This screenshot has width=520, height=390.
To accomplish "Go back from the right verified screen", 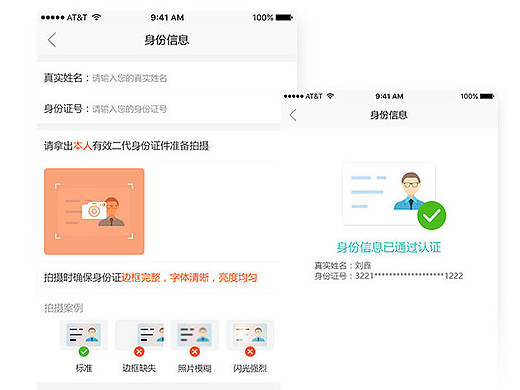I will click(293, 115).
